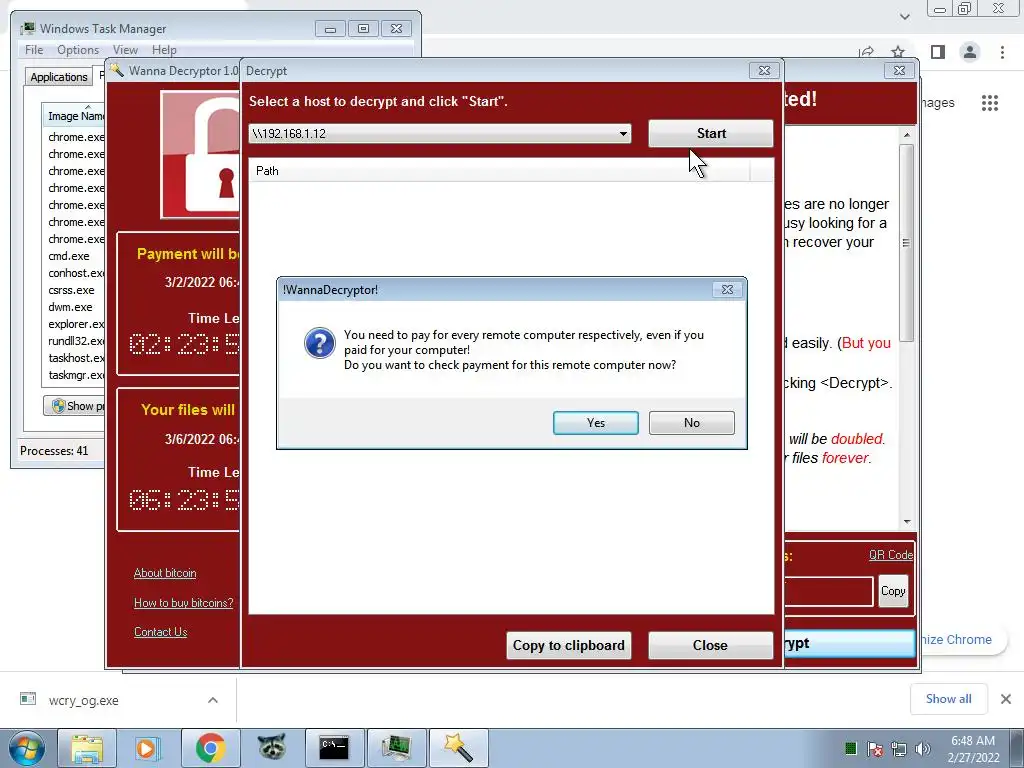Open wcry_og.exe download options chevron
1024x768 pixels.
pyautogui.click(x=213, y=700)
